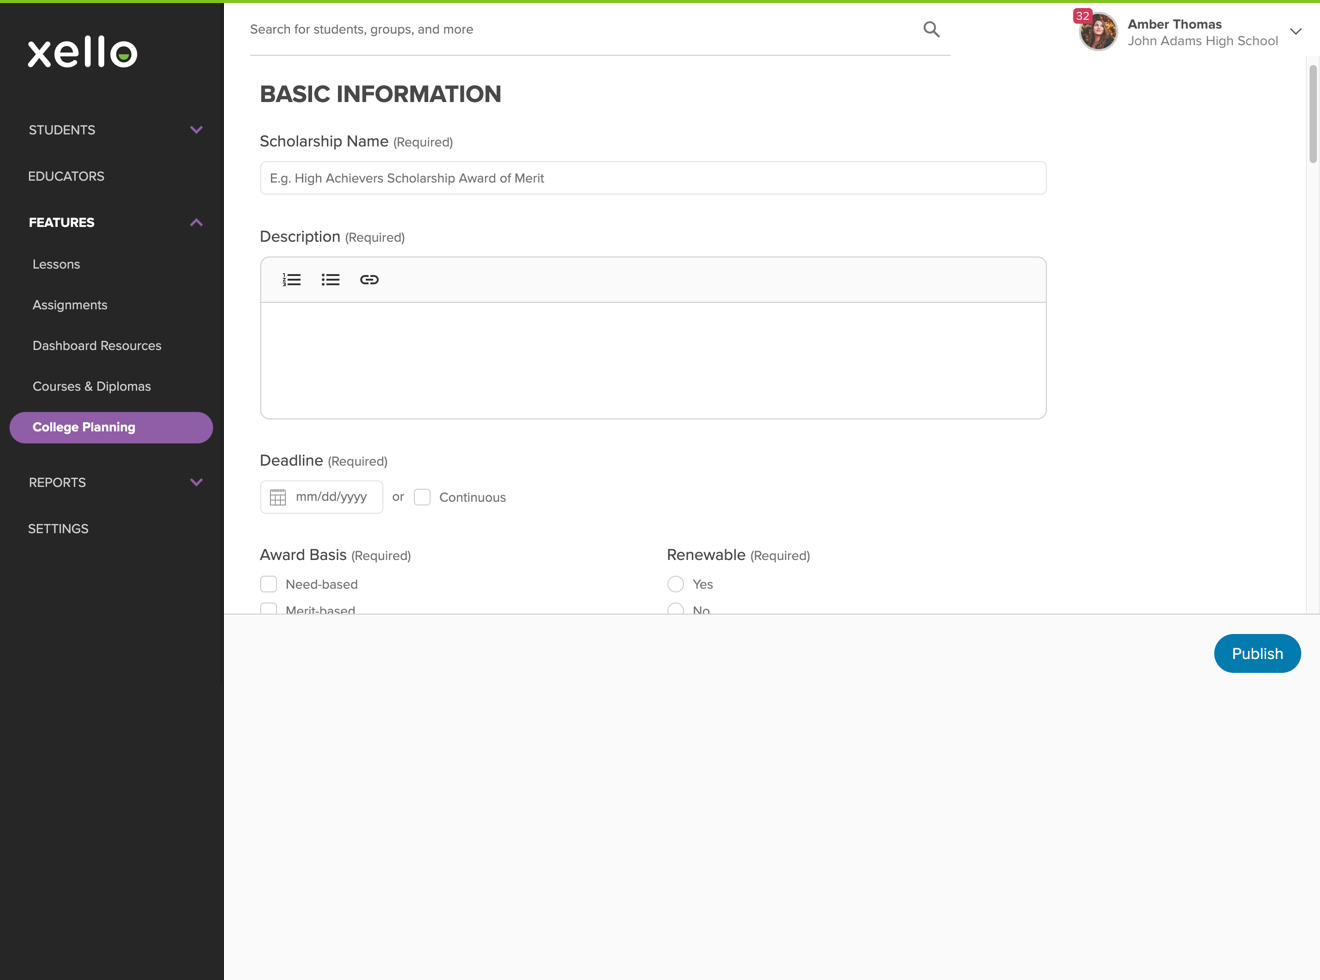
Task: Open the notification badge showing 32
Action: 1082,16
